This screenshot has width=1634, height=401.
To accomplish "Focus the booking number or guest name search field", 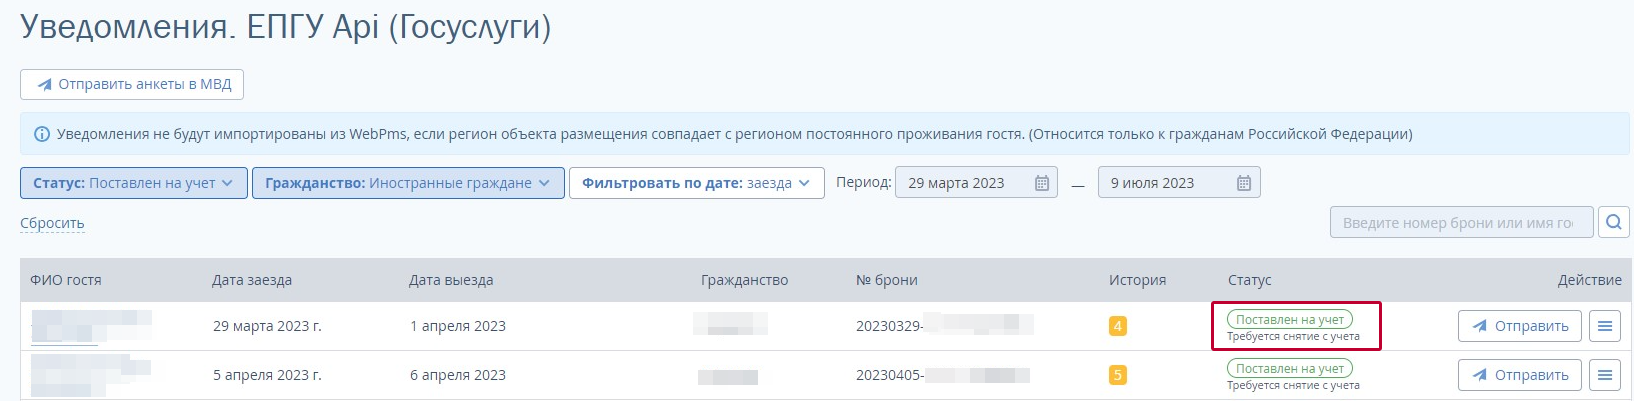I will coord(1458,223).
